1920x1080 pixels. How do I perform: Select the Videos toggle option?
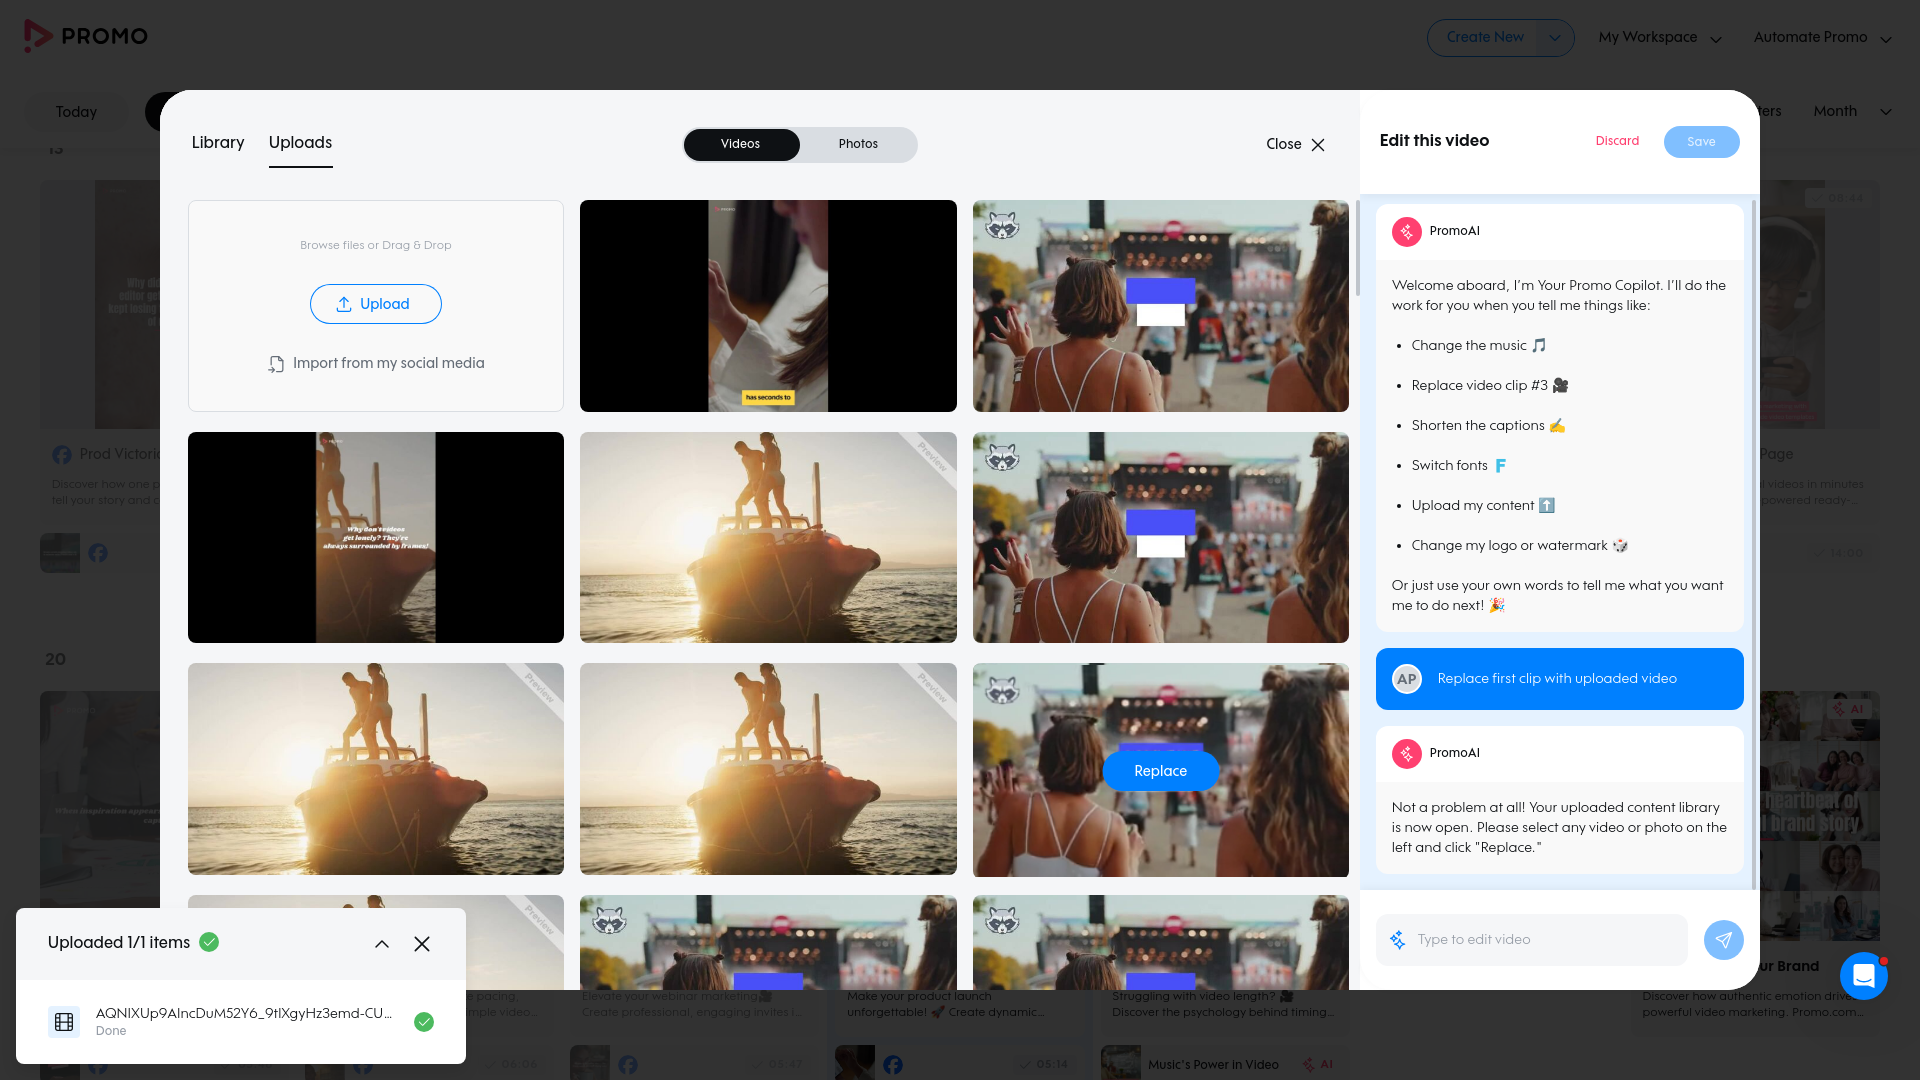pos(740,144)
